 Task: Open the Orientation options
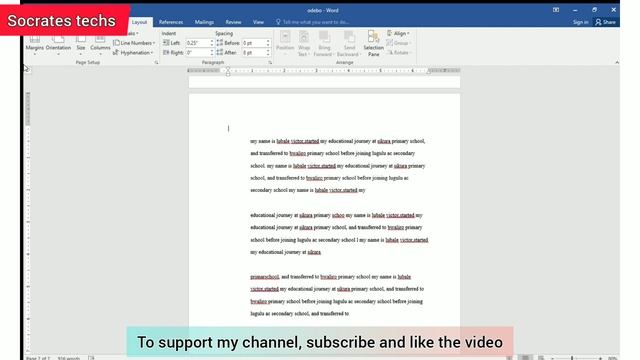point(58,45)
